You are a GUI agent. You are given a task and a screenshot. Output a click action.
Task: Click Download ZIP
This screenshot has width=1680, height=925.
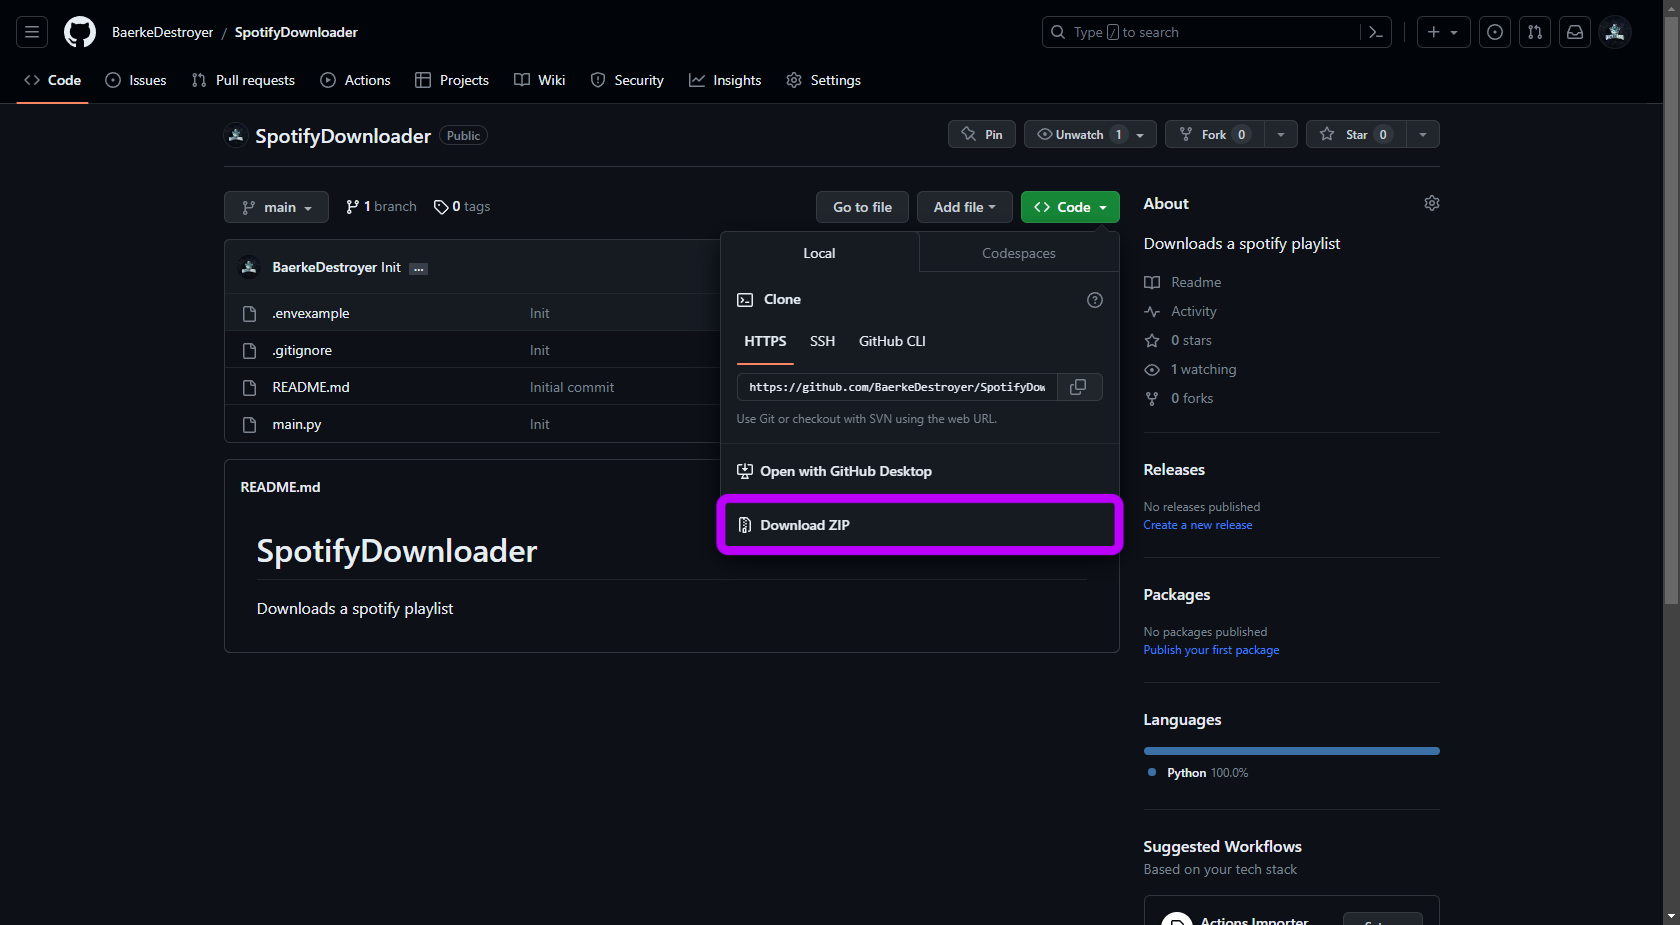[805, 524]
